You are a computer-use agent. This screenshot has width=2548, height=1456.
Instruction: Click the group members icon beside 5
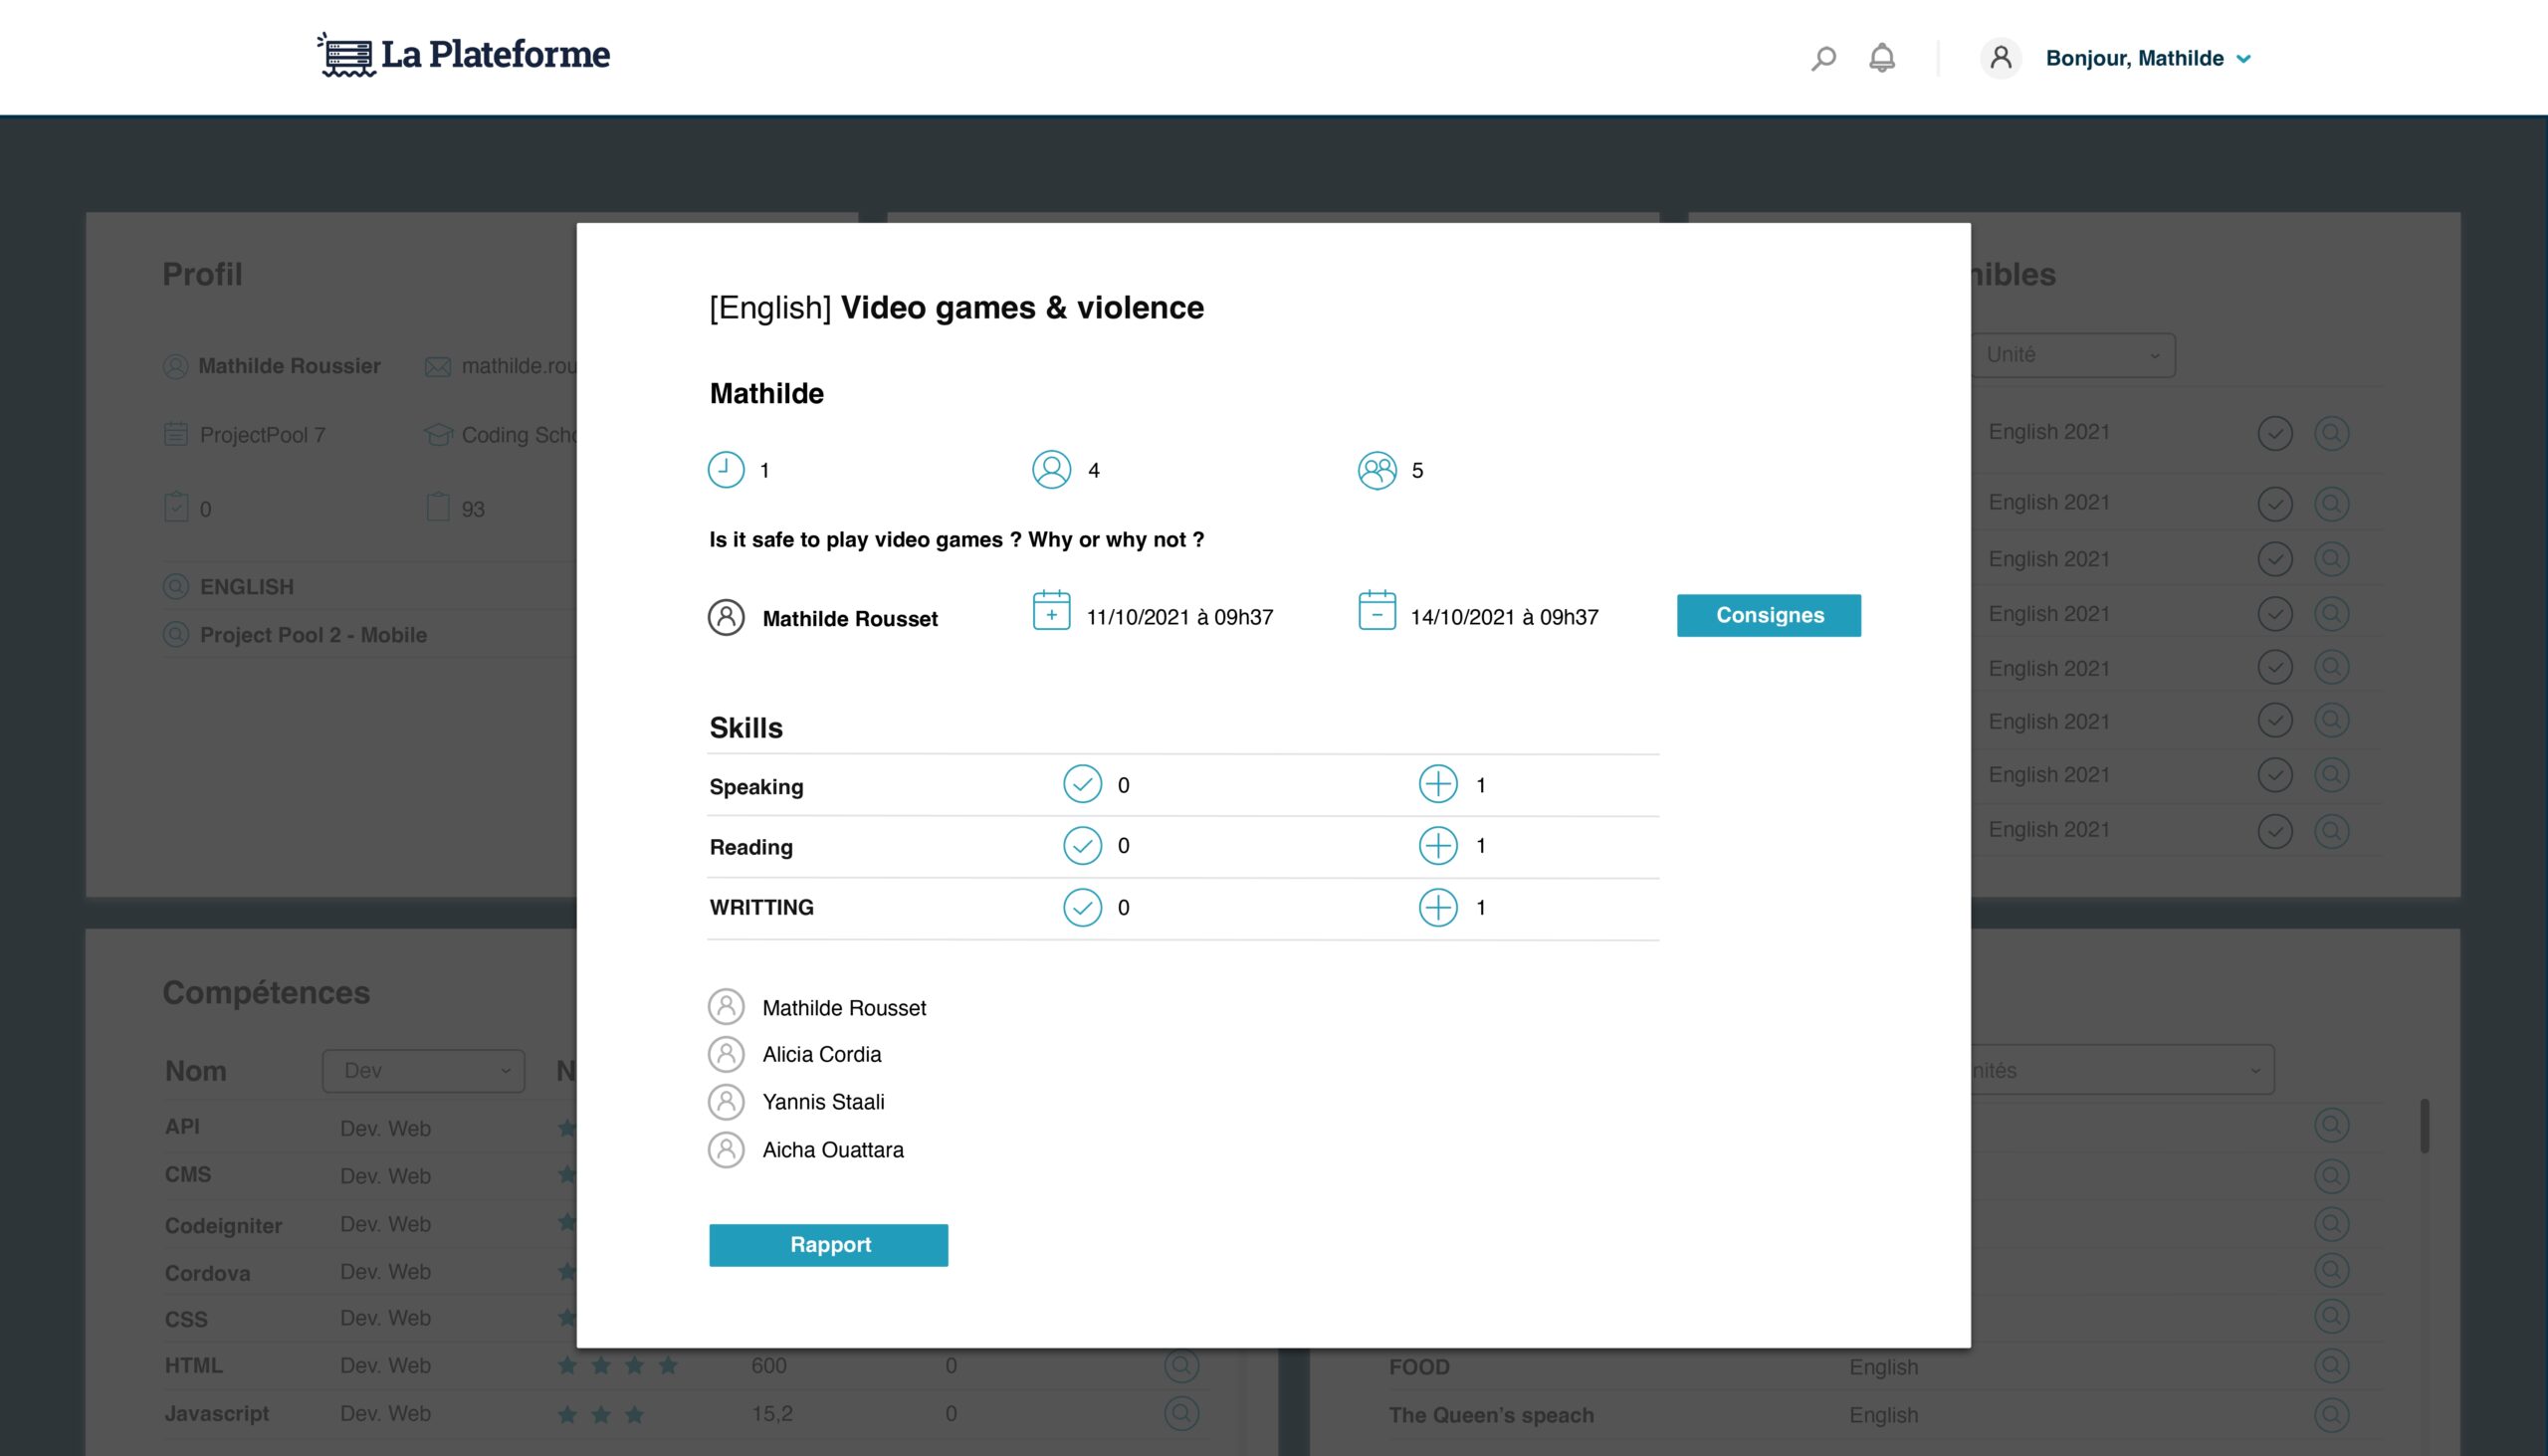[1376, 470]
